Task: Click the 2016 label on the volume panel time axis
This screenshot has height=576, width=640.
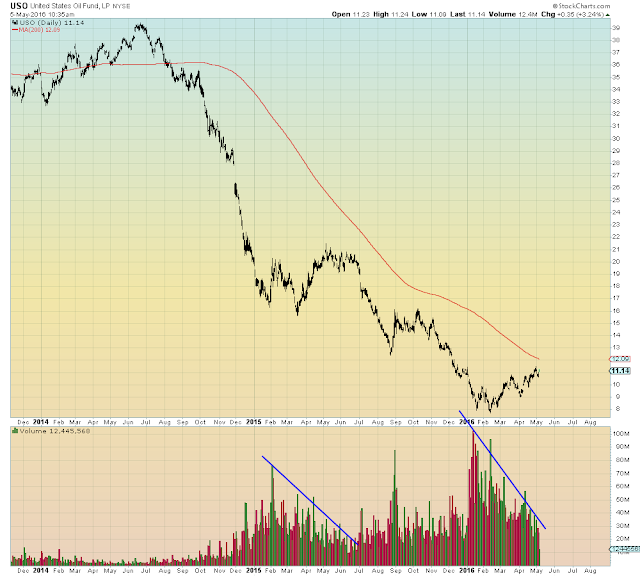Action: (x=467, y=570)
